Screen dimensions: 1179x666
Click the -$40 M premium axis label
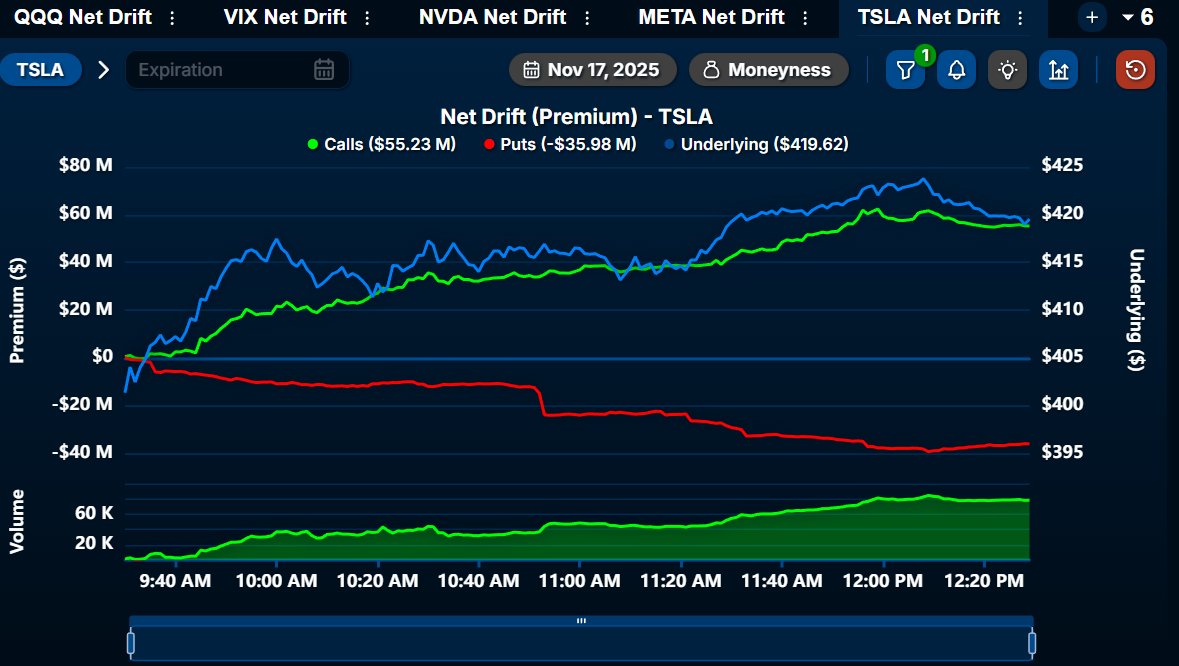(82, 452)
